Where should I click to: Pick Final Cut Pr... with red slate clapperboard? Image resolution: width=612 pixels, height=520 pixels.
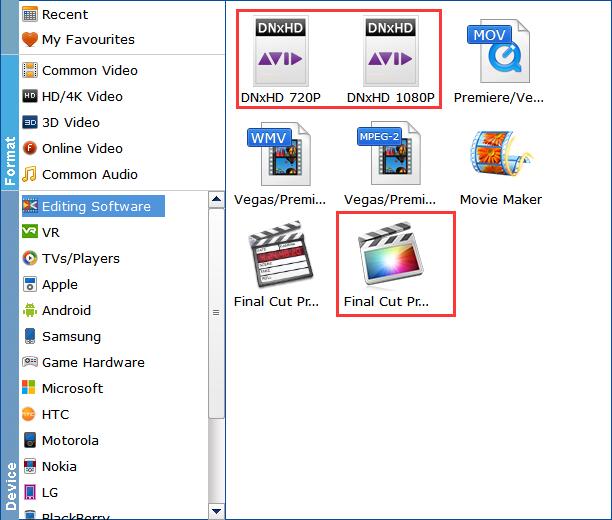(x=277, y=265)
